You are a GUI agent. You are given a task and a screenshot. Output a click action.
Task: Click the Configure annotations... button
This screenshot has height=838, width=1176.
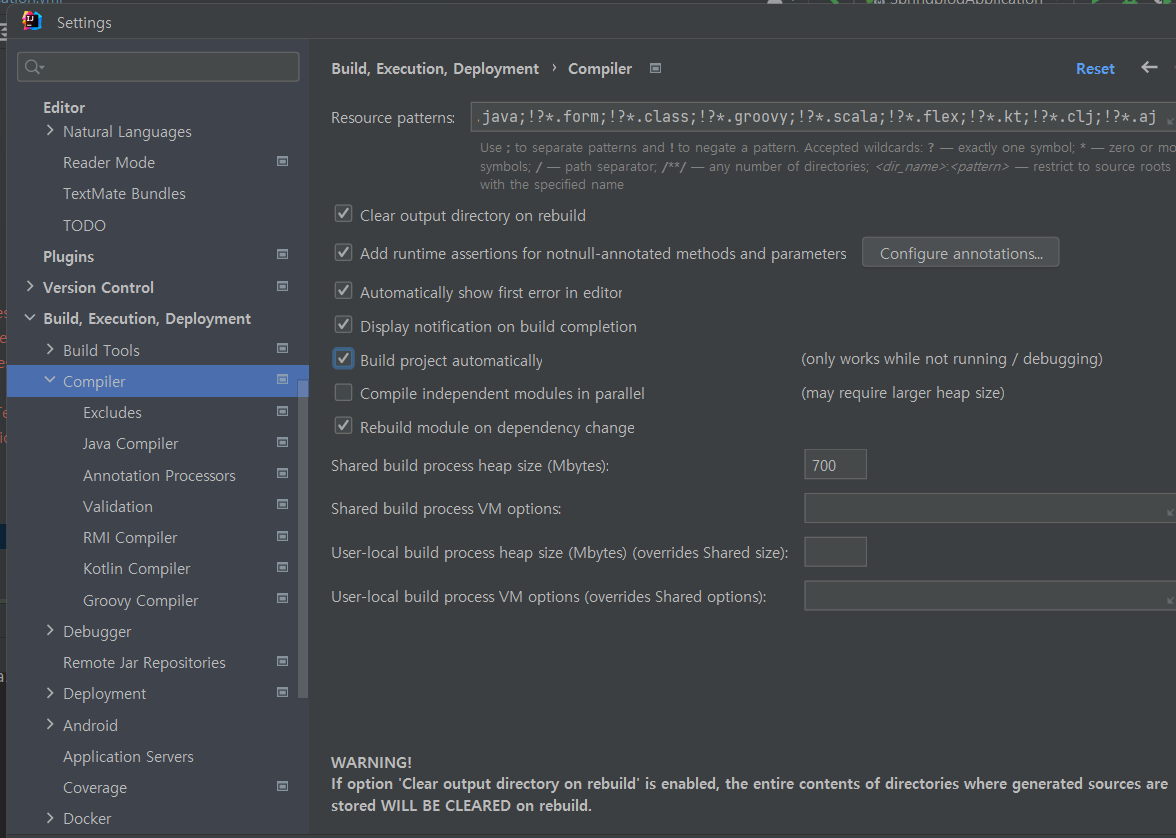960,253
